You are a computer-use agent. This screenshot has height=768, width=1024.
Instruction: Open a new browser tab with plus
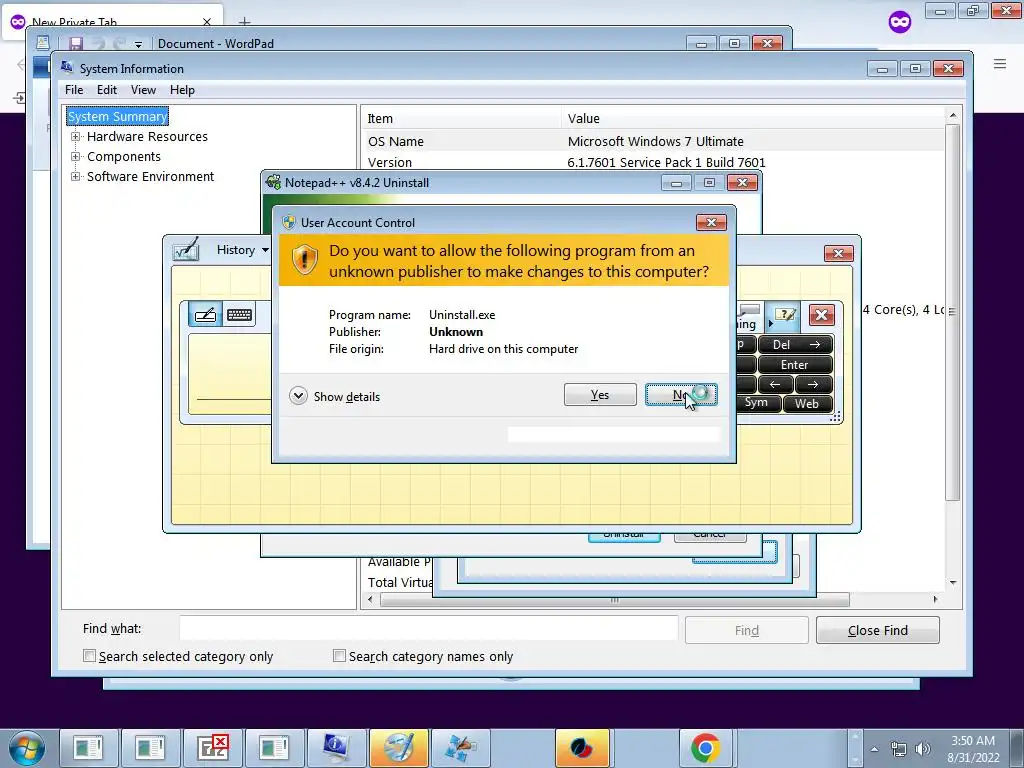(244, 22)
